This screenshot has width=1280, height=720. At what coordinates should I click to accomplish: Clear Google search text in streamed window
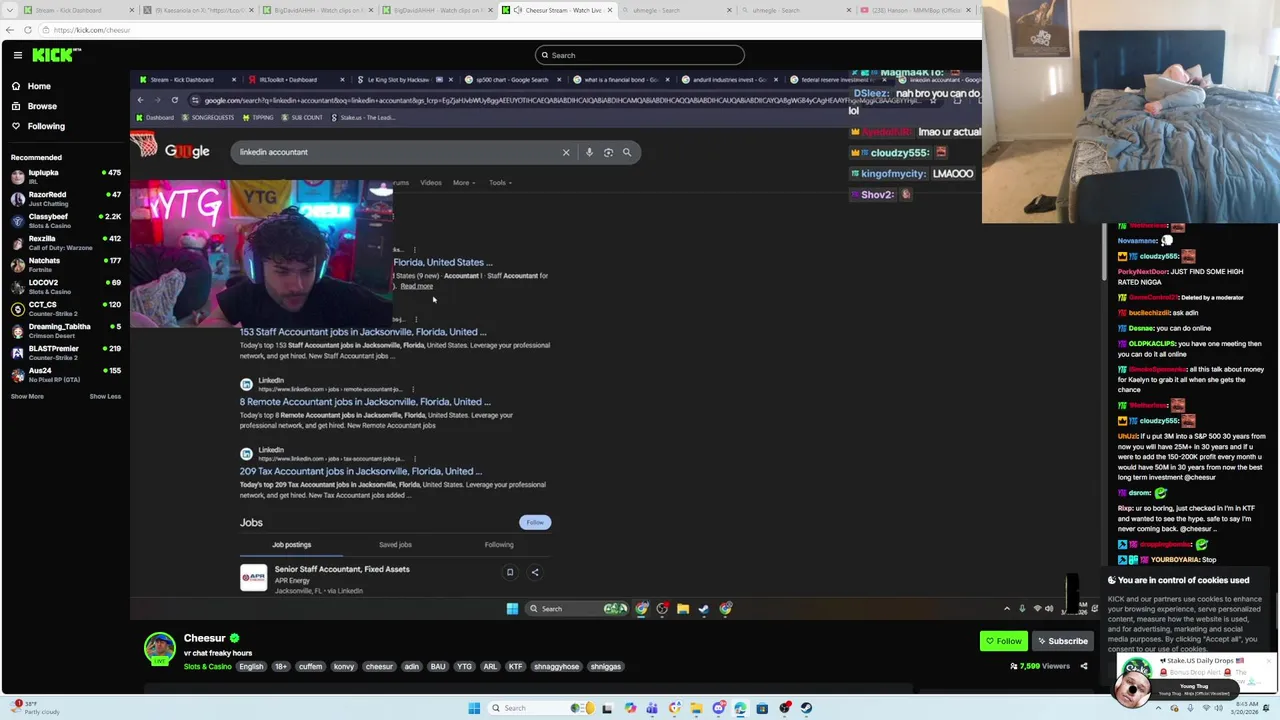click(x=566, y=152)
